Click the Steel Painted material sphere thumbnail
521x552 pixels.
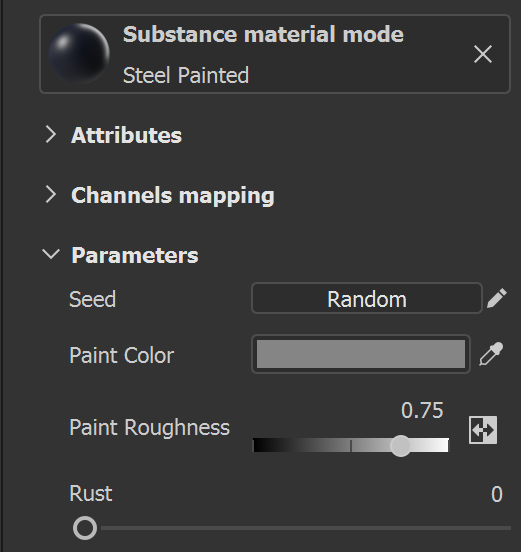click(x=79, y=54)
